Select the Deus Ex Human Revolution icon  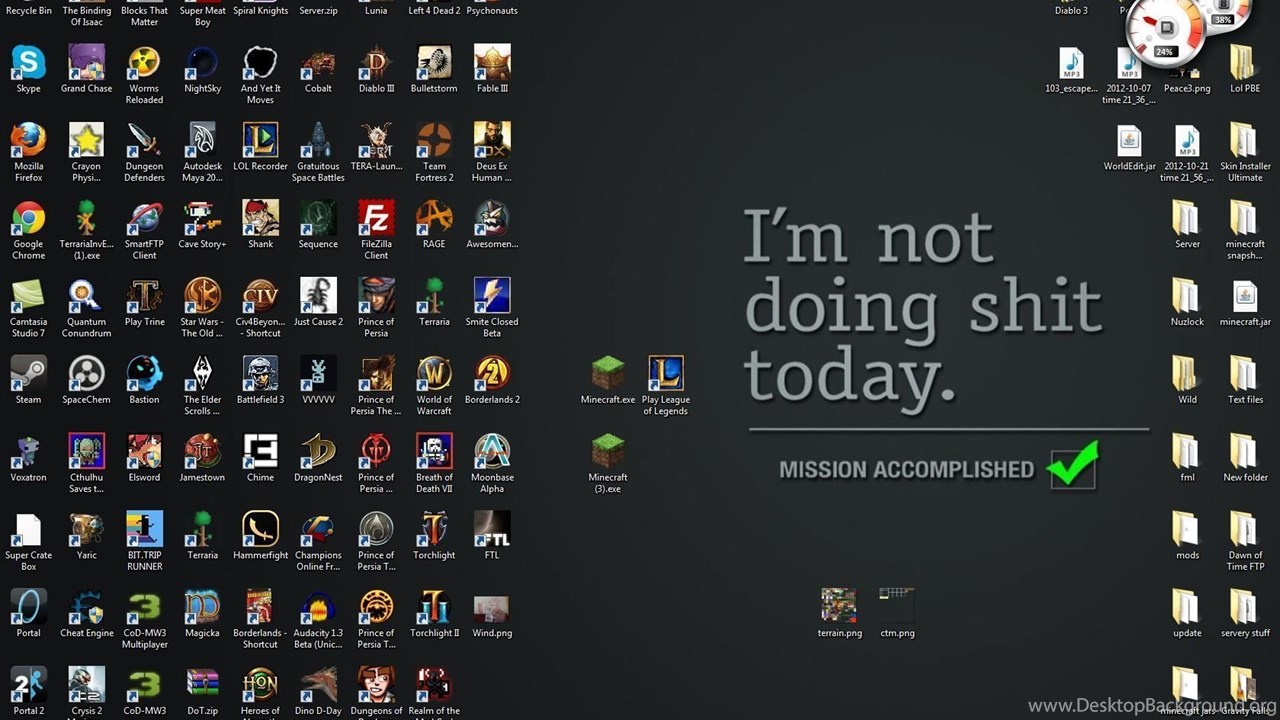pos(492,141)
